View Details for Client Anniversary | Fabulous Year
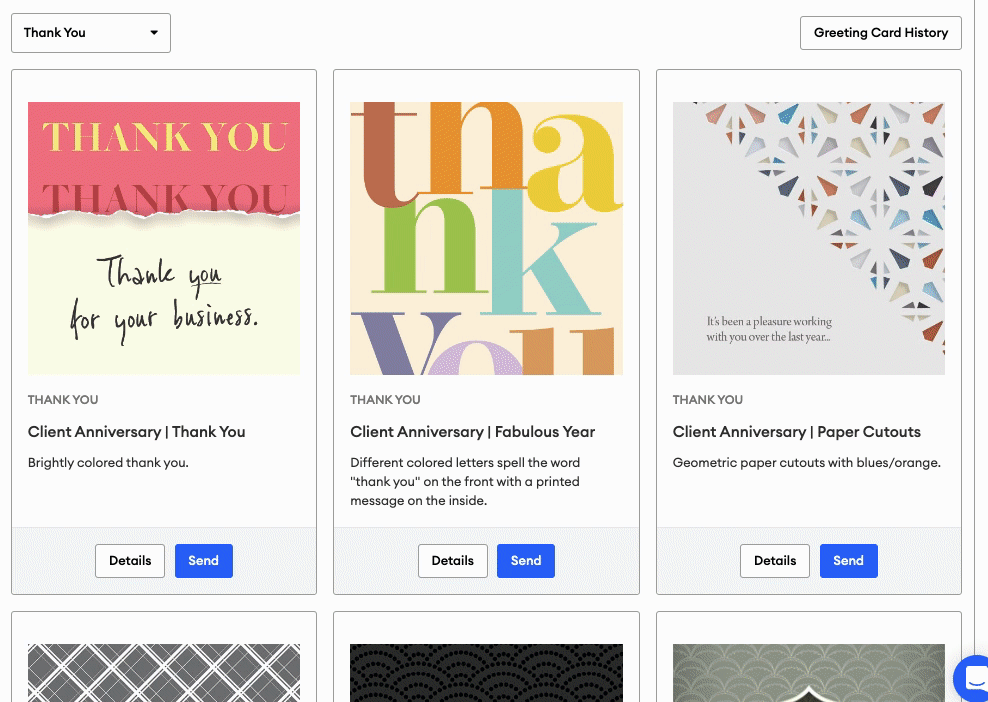Image resolution: width=988 pixels, height=702 pixels. tap(452, 561)
